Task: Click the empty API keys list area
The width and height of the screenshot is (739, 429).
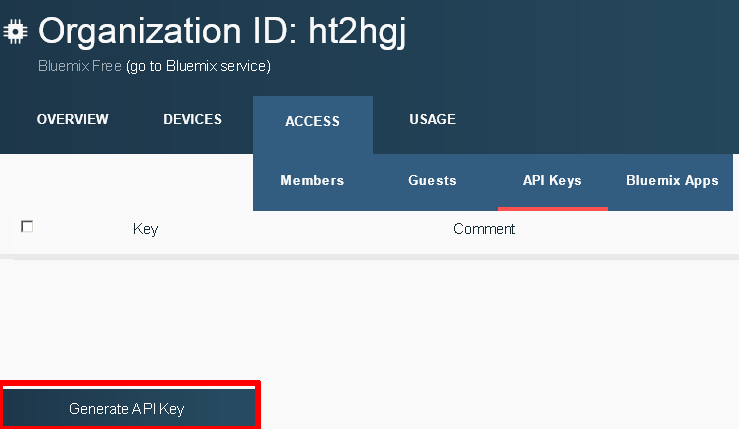Action: click(370, 318)
